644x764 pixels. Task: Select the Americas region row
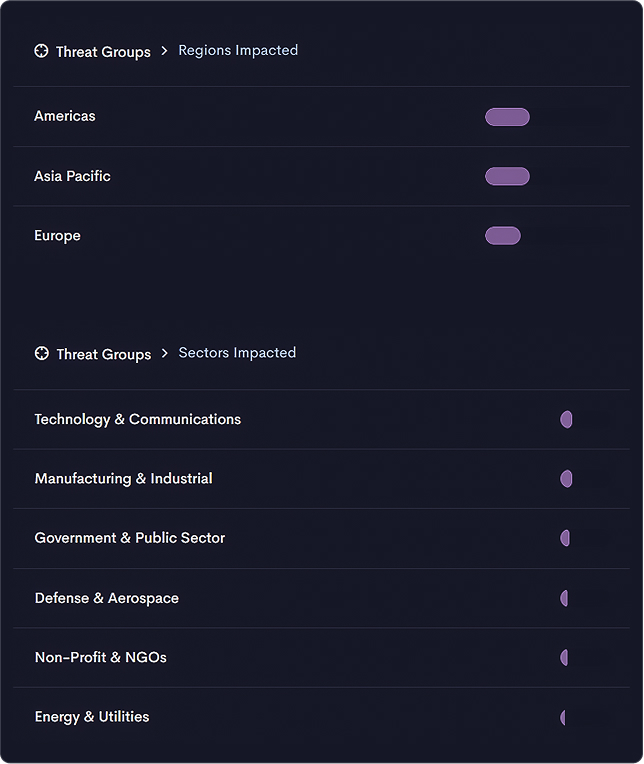322,117
